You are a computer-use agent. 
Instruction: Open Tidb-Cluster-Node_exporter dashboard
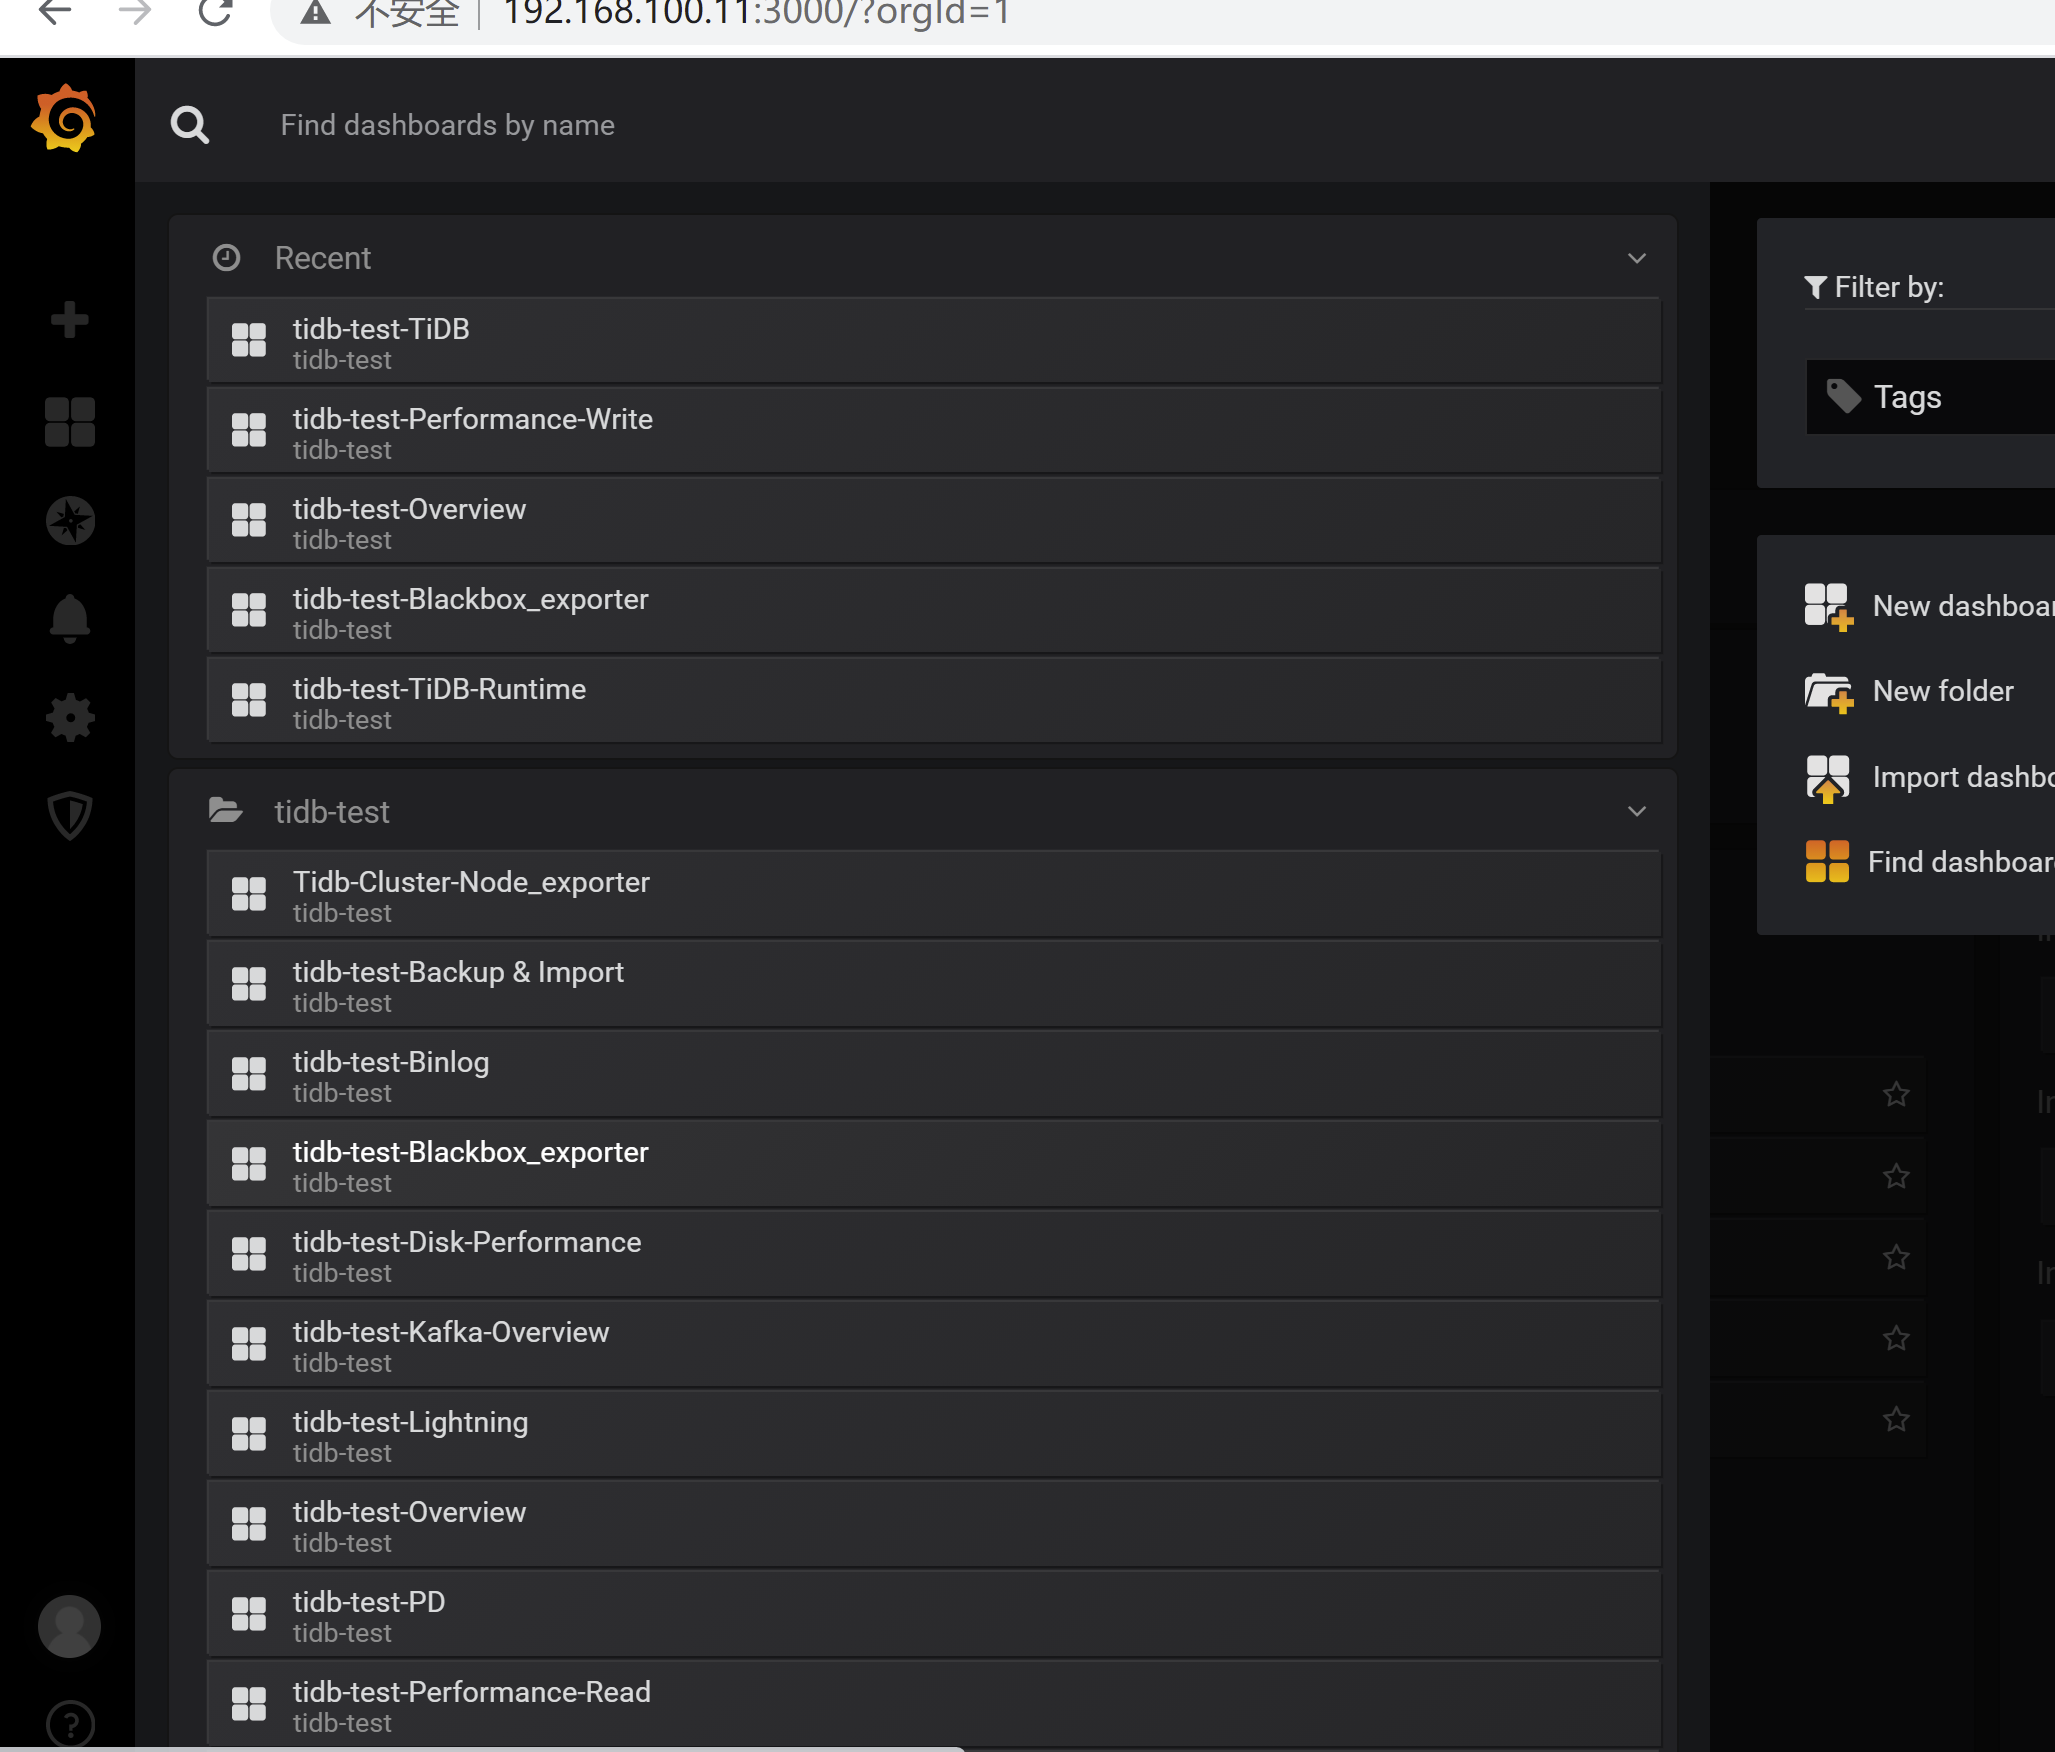pos(933,893)
